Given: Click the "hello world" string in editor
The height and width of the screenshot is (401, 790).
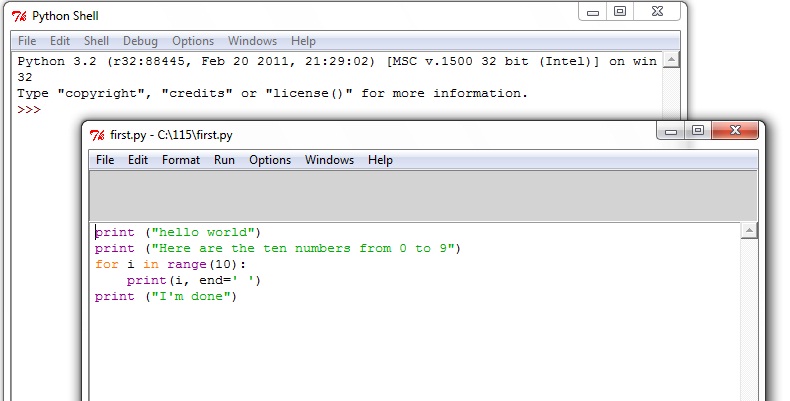Looking at the screenshot, I should (x=204, y=232).
